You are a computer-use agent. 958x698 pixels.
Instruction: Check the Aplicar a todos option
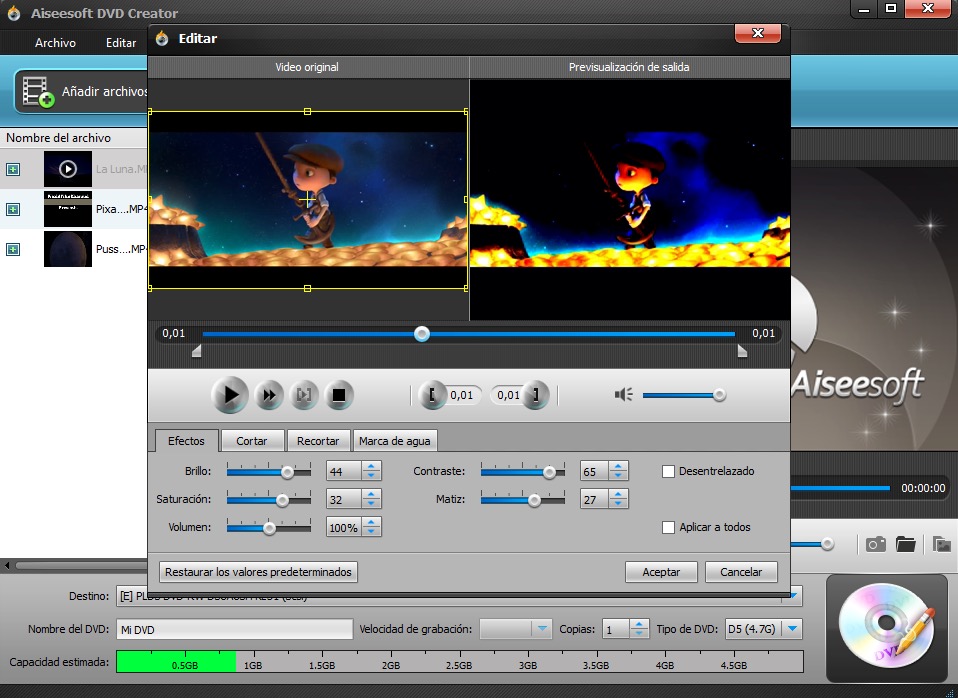tap(668, 527)
